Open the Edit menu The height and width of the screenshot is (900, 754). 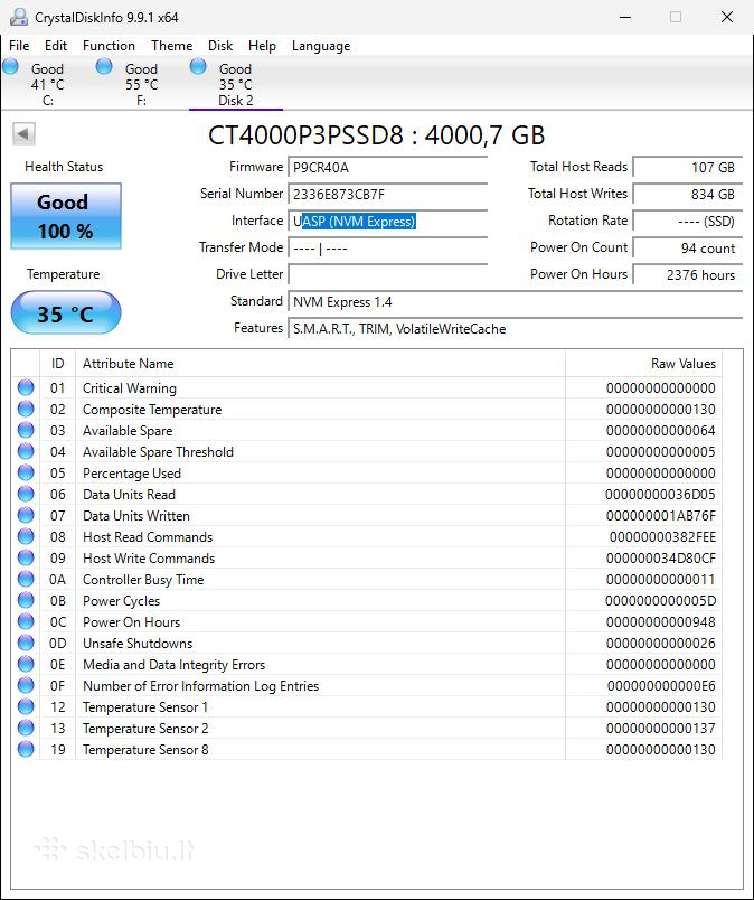pos(56,45)
